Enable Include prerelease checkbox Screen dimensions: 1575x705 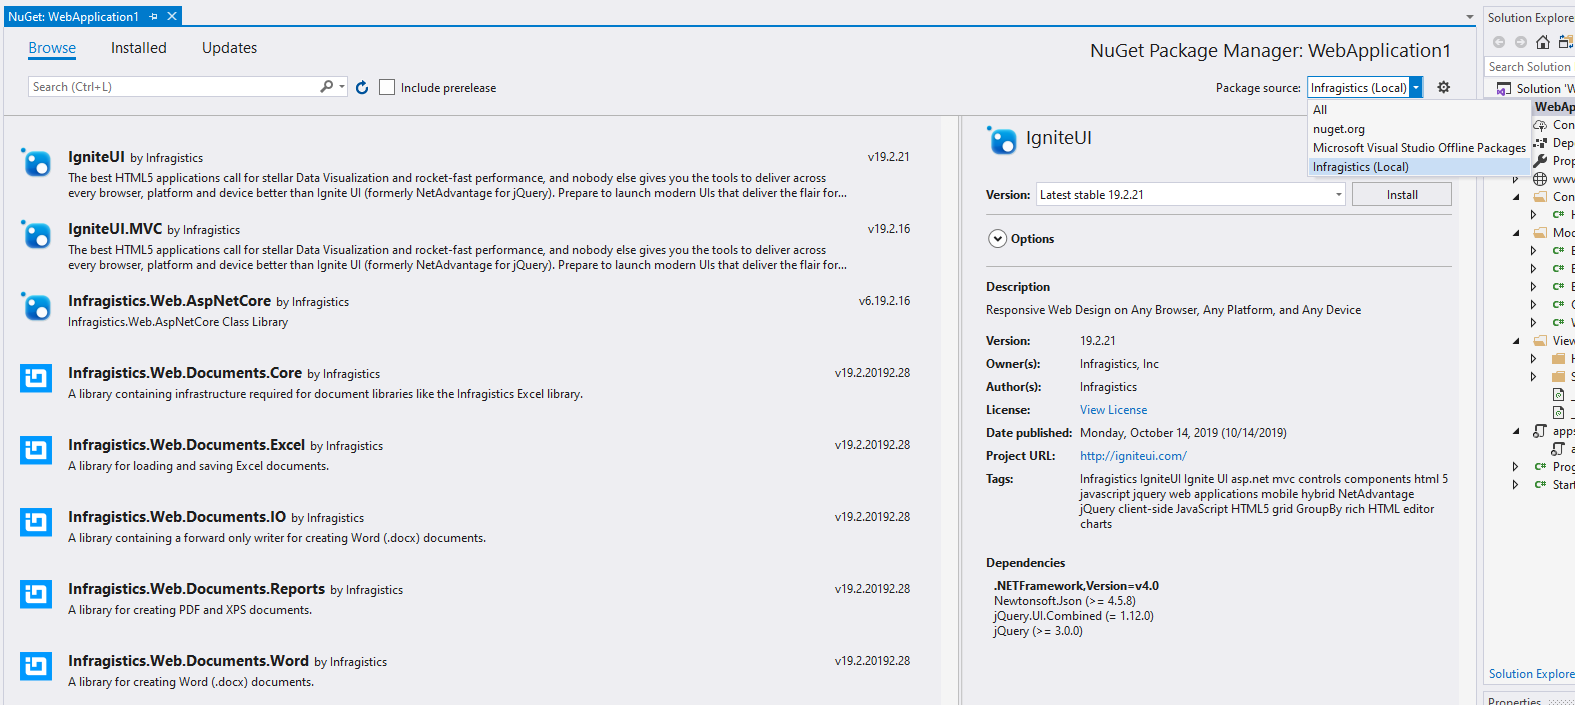[x=387, y=88]
